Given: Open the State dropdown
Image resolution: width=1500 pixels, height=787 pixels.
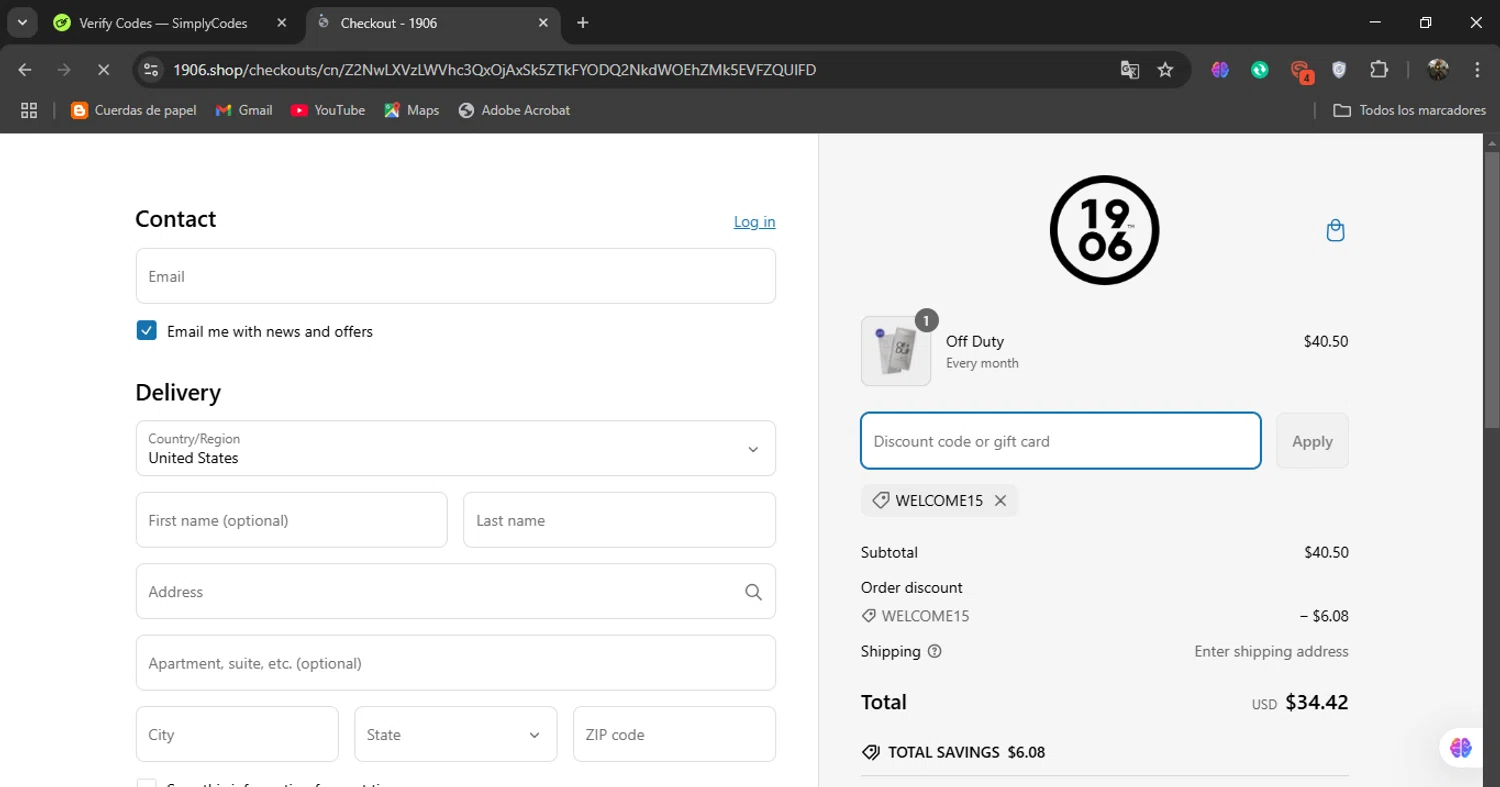Looking at the screenshot, I should pos(455,734).
